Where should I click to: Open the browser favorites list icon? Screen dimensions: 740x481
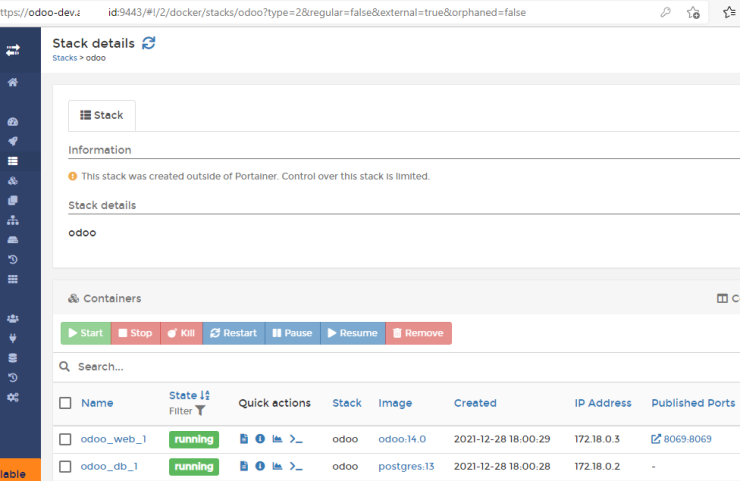coord(730,12)
